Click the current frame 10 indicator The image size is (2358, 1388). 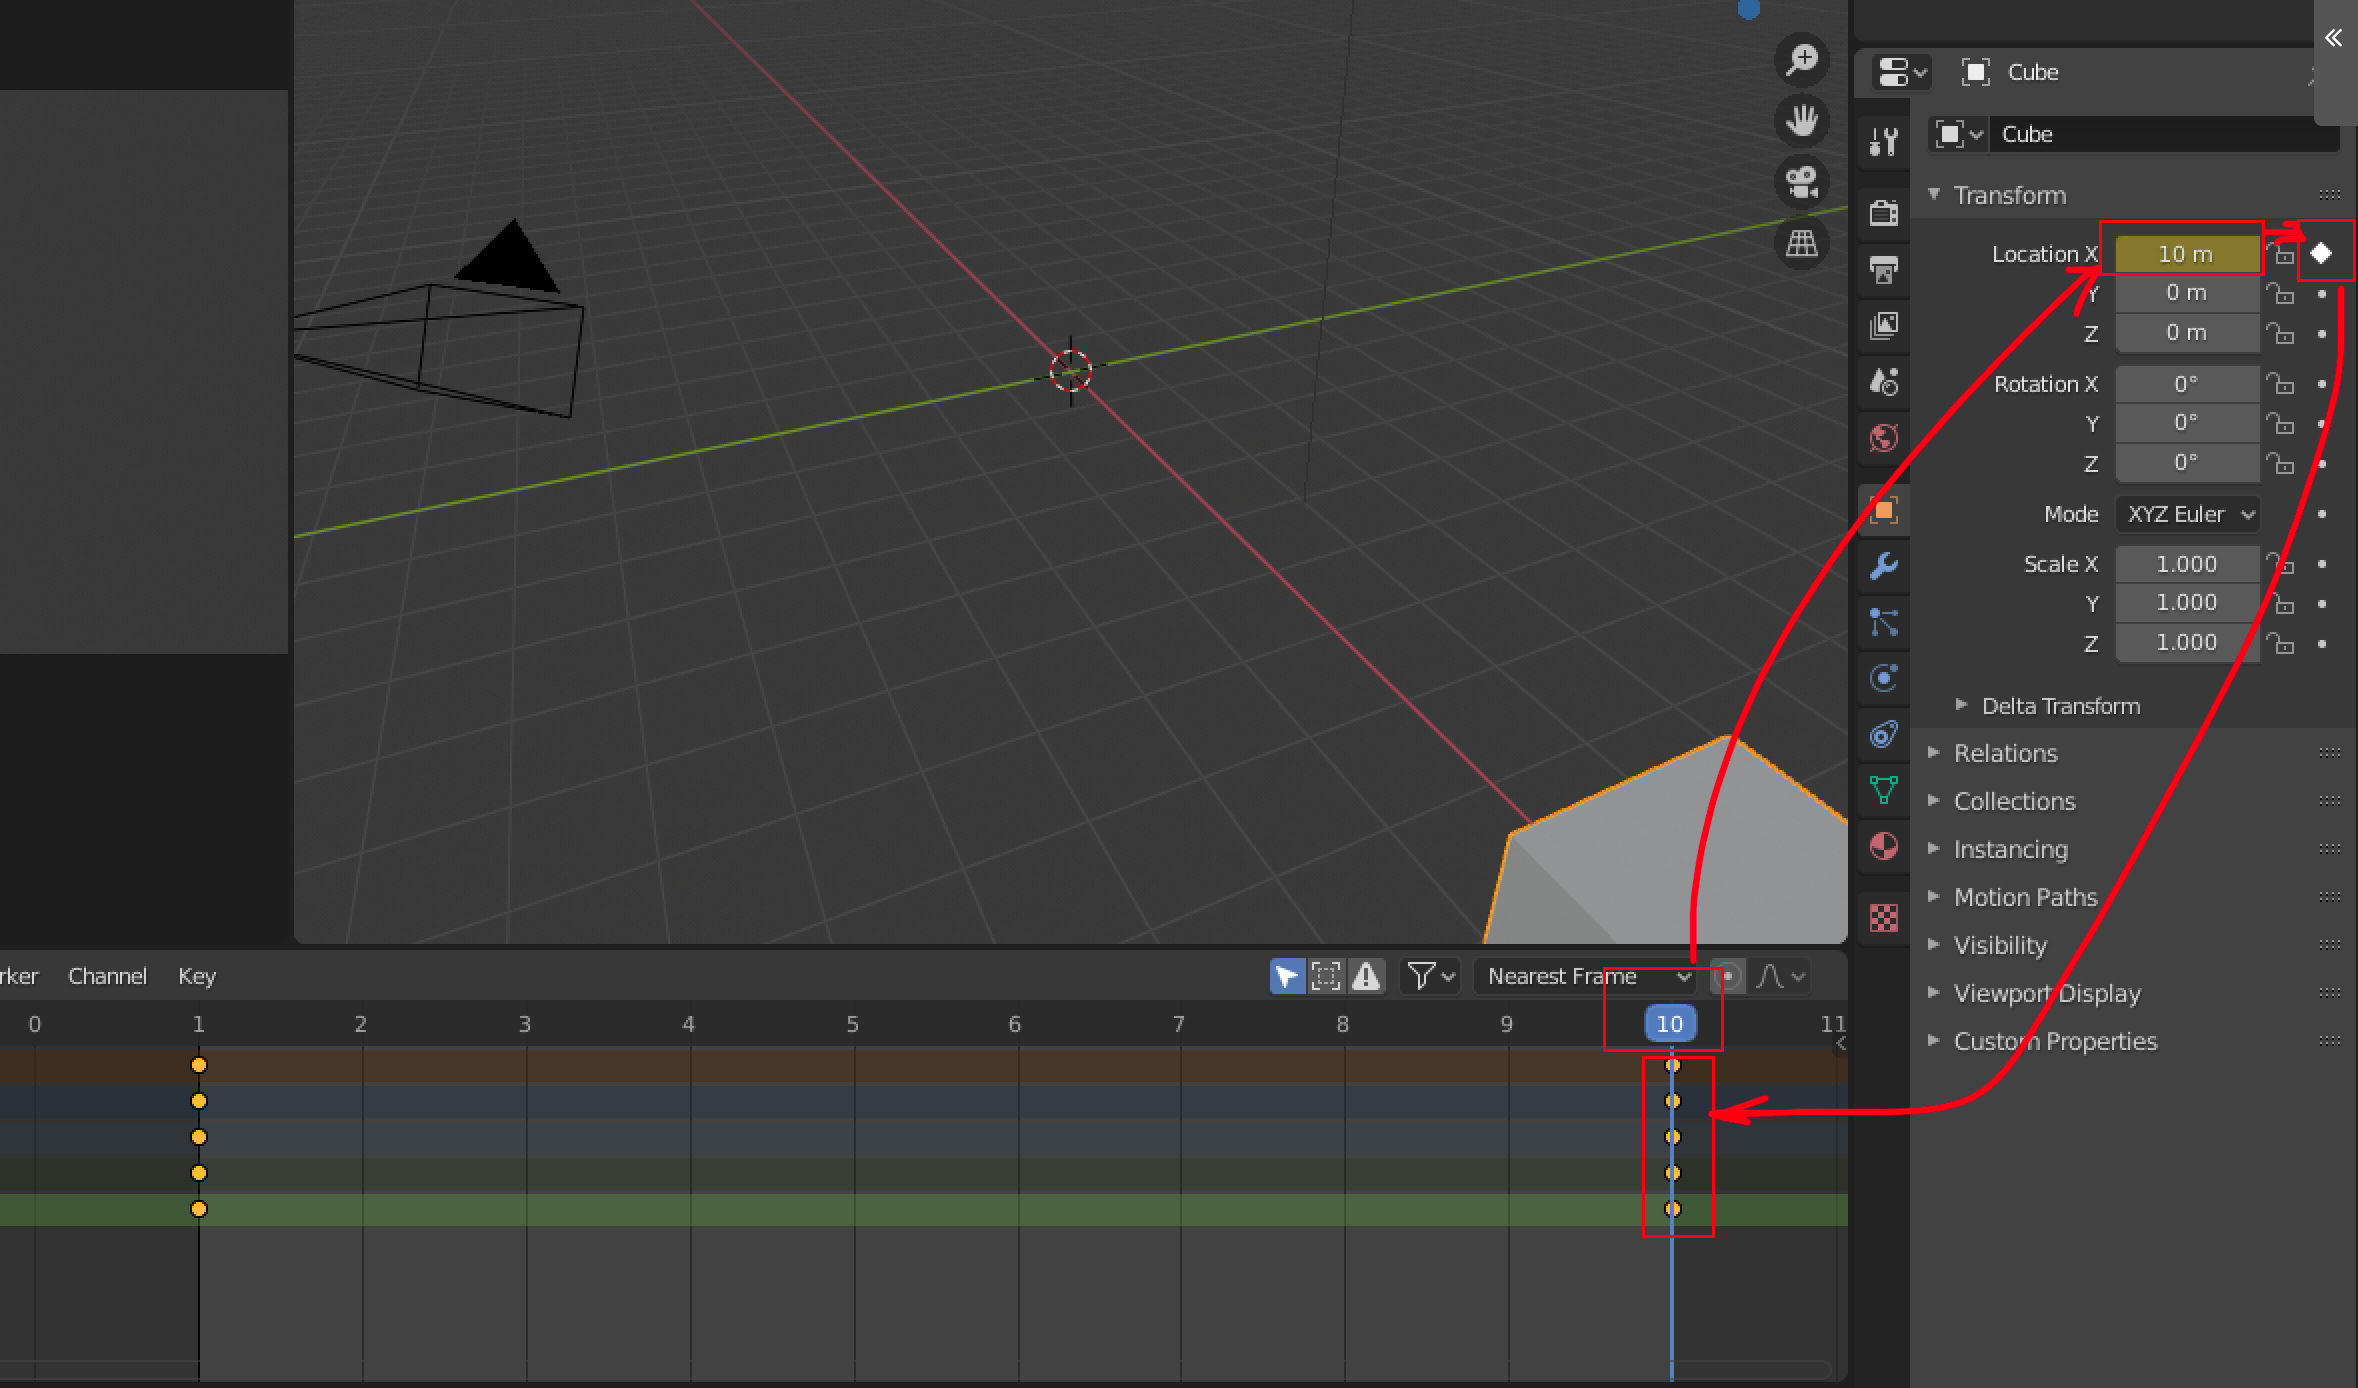(x=1670, y=1024)
